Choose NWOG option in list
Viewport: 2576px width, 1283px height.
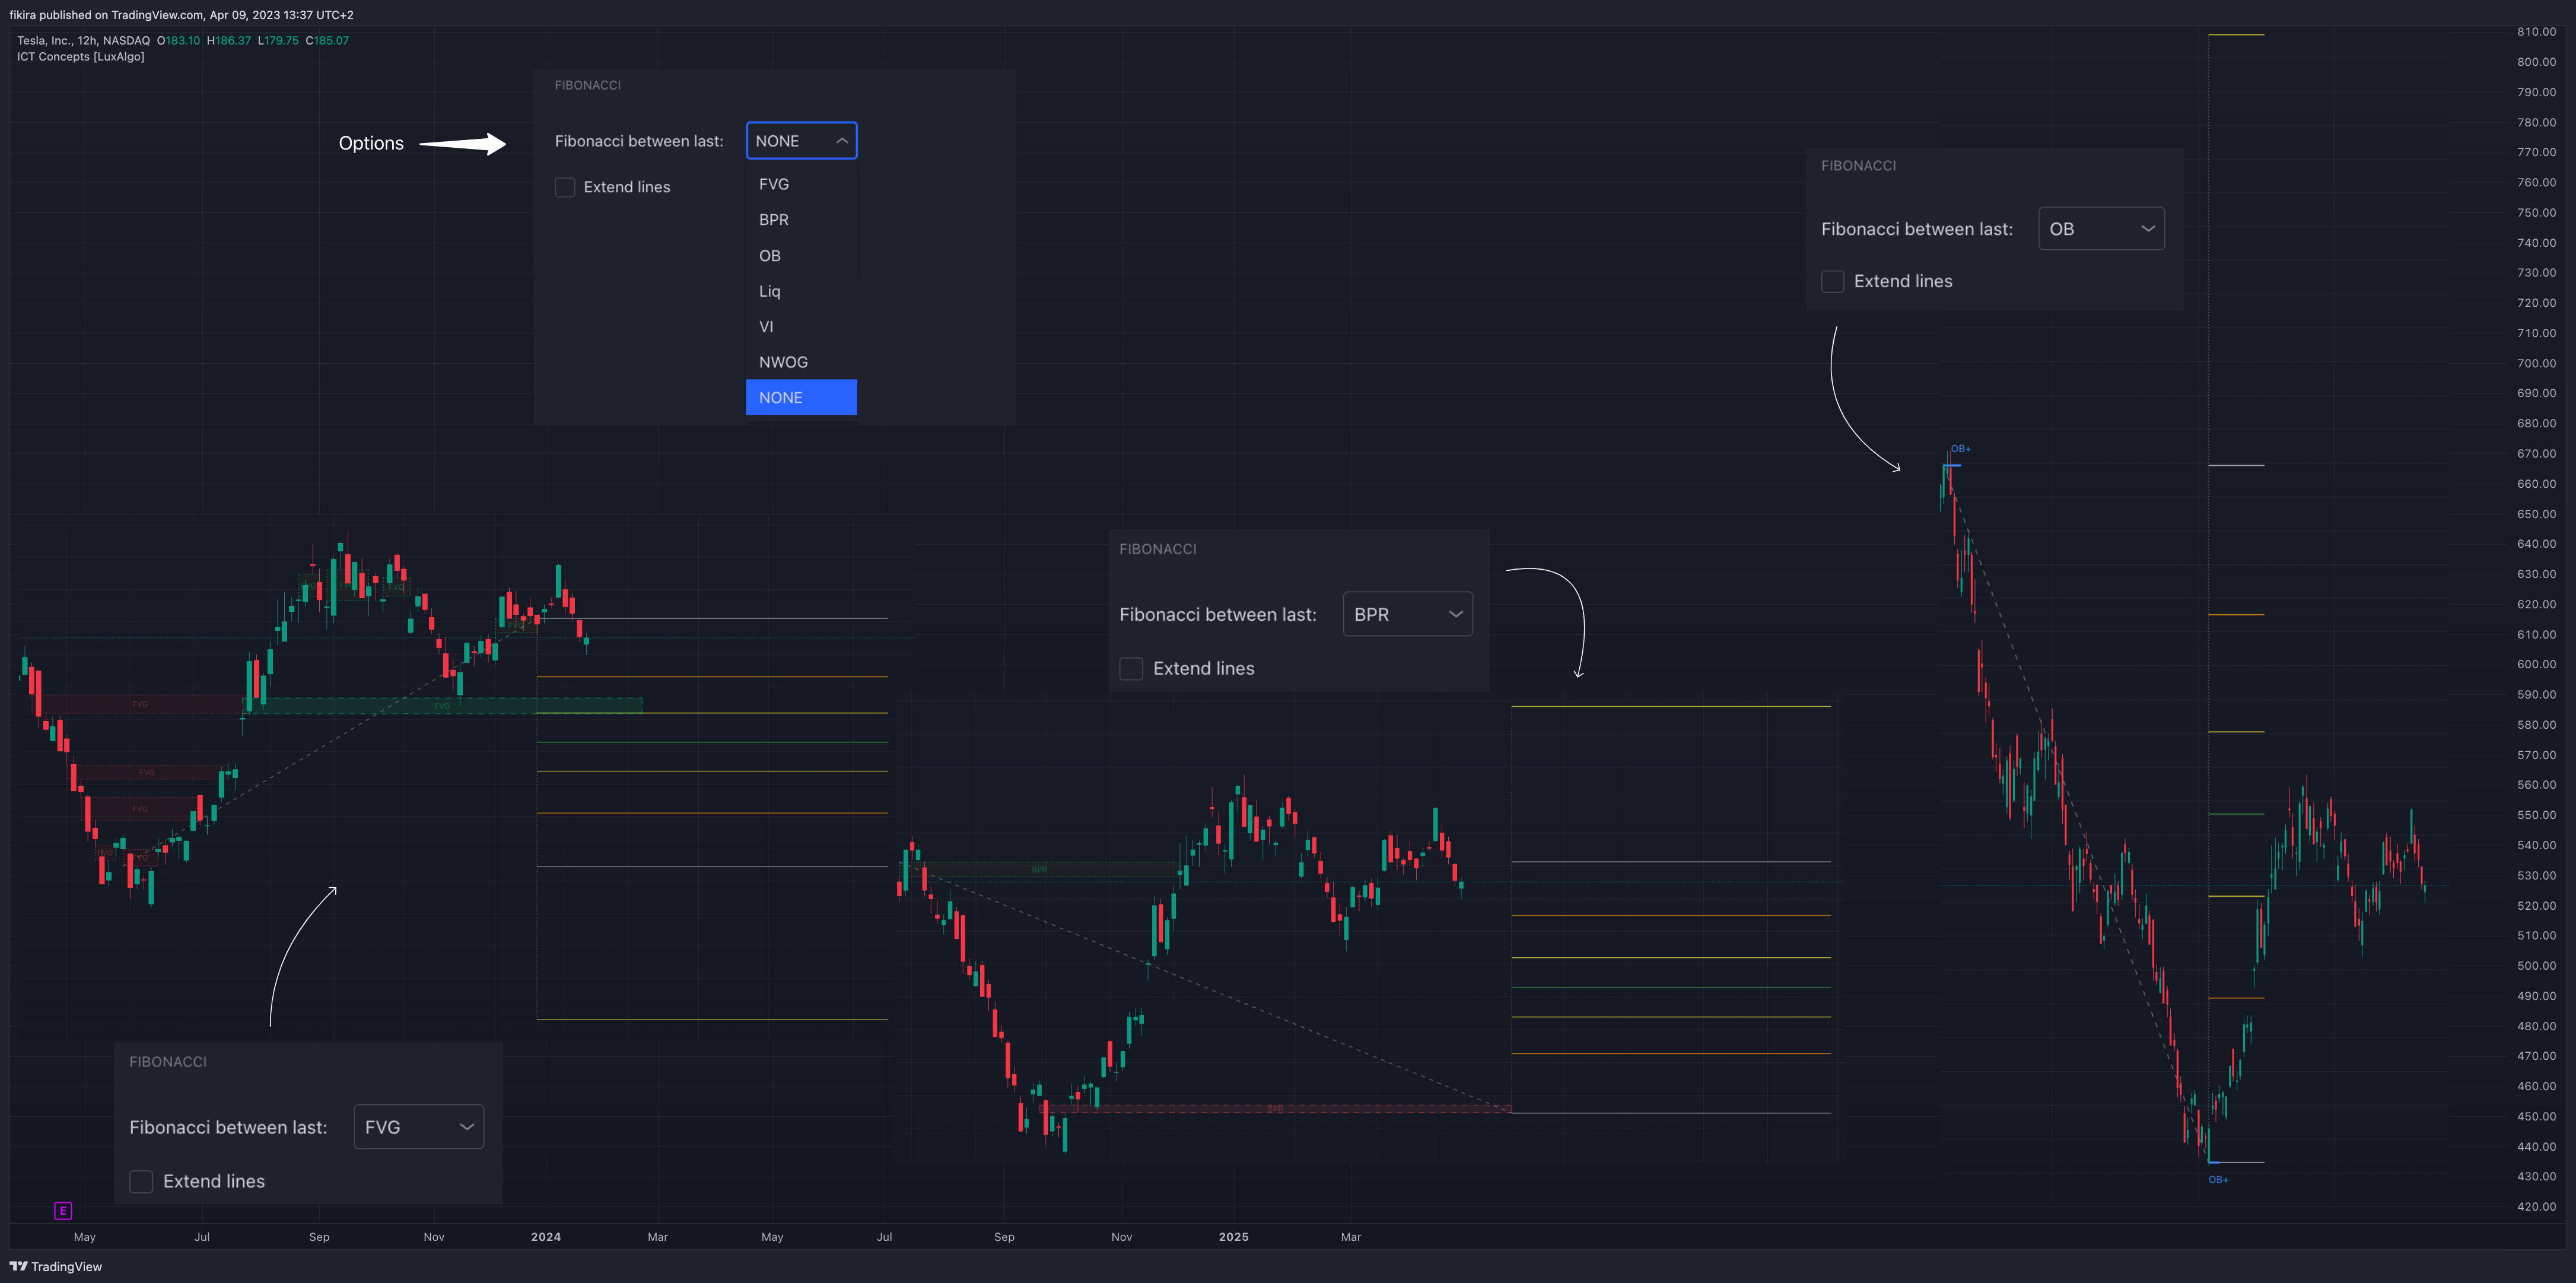801,362
